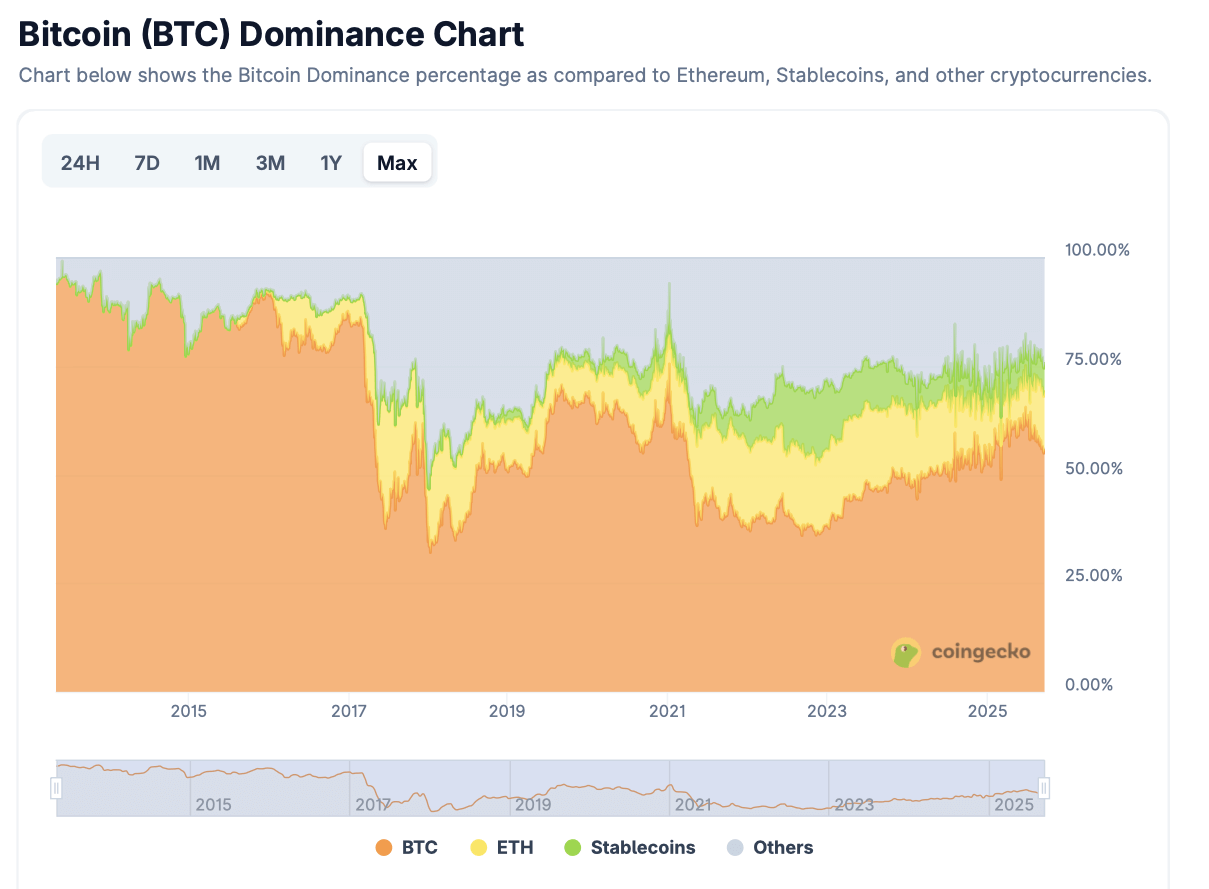Viewport: 1209px width, 889px height.
Task: Click the left handle of the range slider
Action: pyautogui.click(x=58, y=787)
